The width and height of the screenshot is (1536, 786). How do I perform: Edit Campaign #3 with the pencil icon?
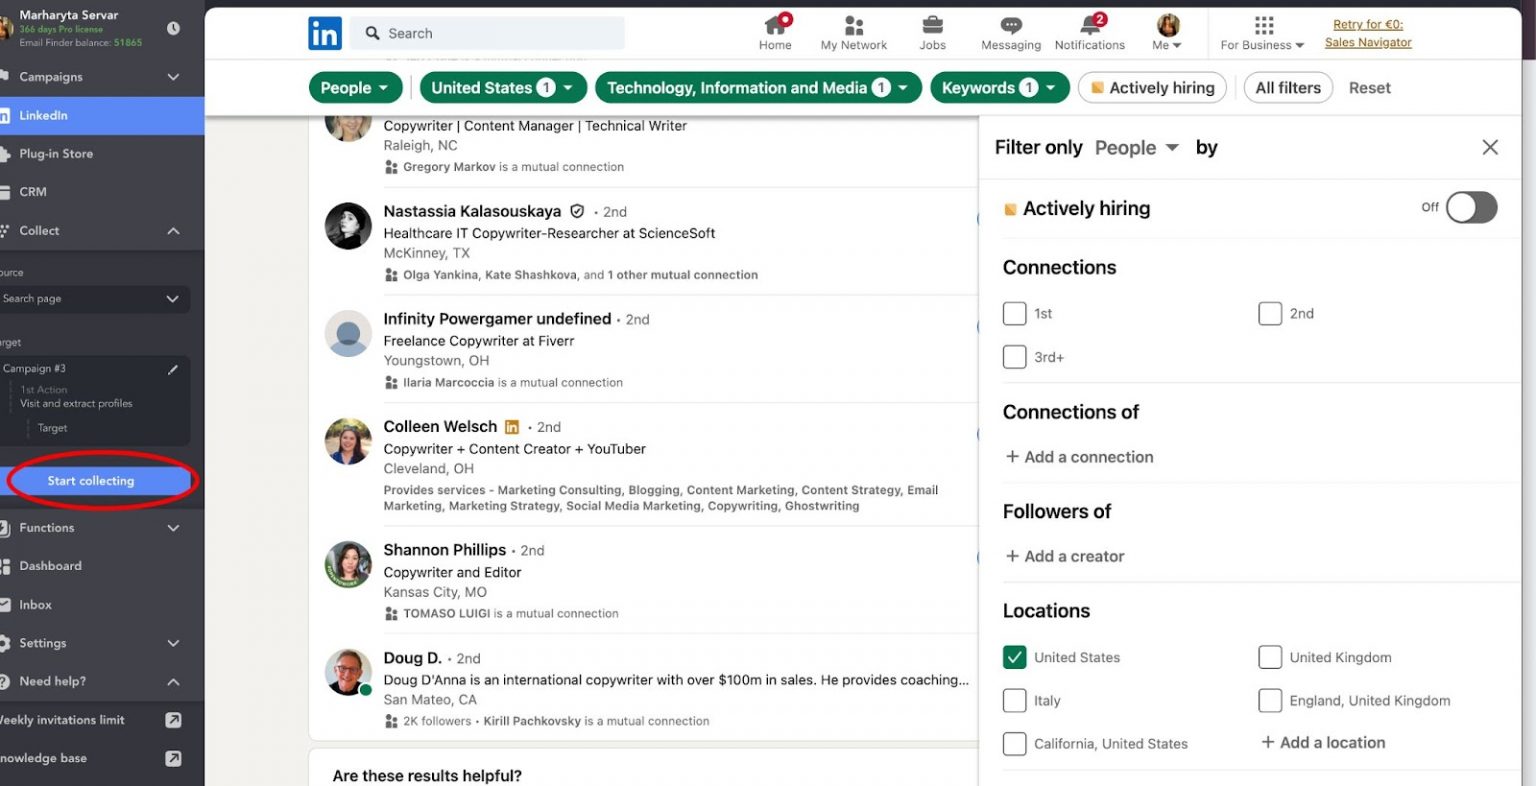(x=172, y=368)
